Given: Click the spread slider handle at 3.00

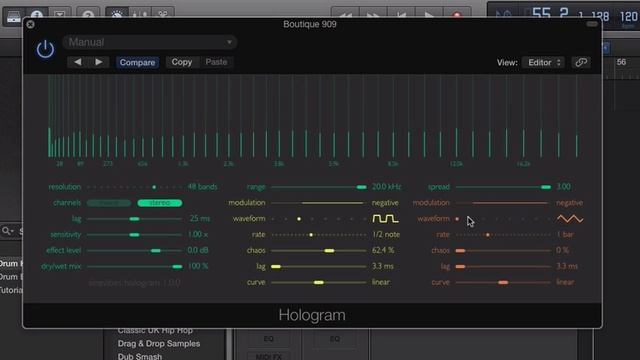Looking at the screenshot, I should [x=546, y=187].
